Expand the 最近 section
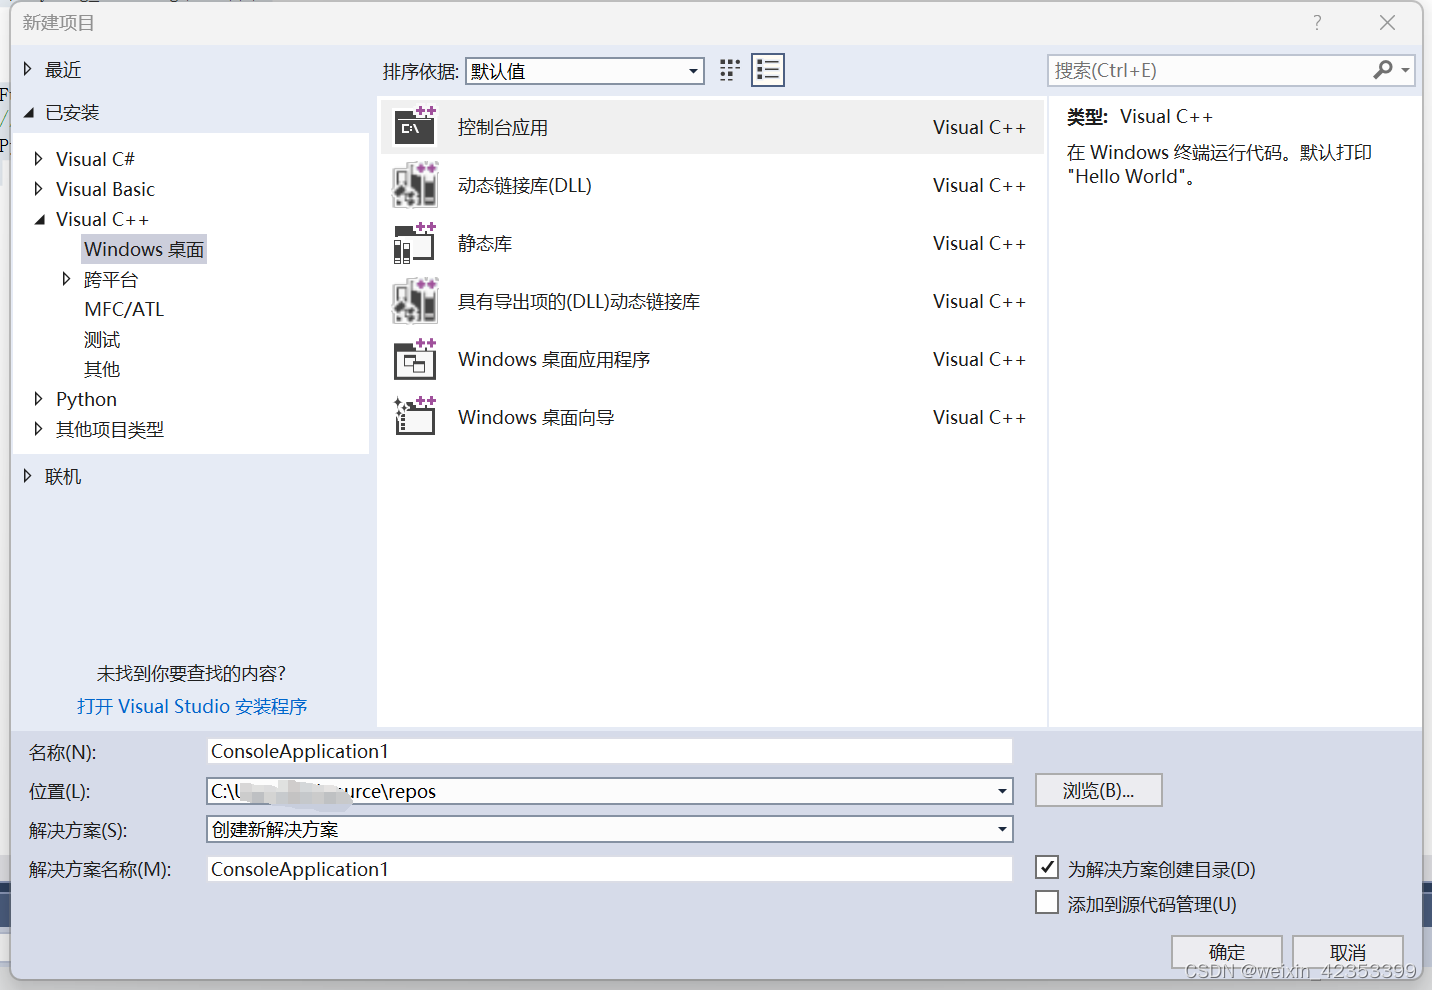This screenshot has height=990, width=1432. click(x=28, y=69)
